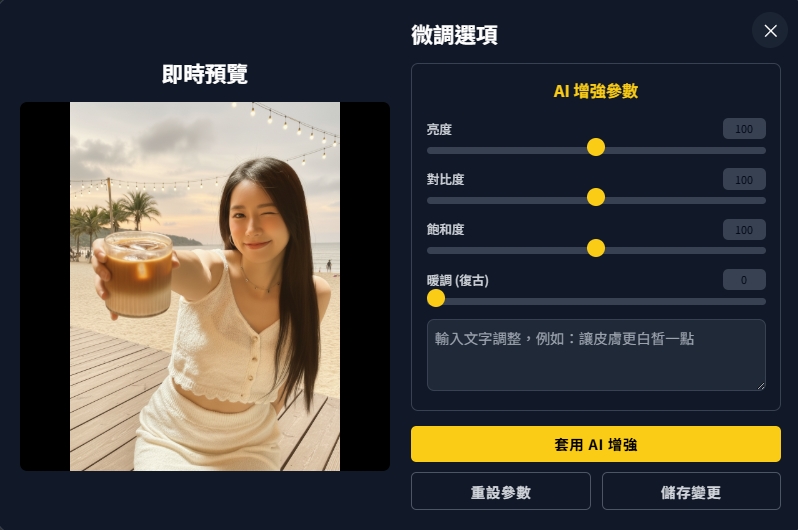Focus the 輸入文字調整 text area
Screen dimensions: 798x530
[x=596, y=355]
